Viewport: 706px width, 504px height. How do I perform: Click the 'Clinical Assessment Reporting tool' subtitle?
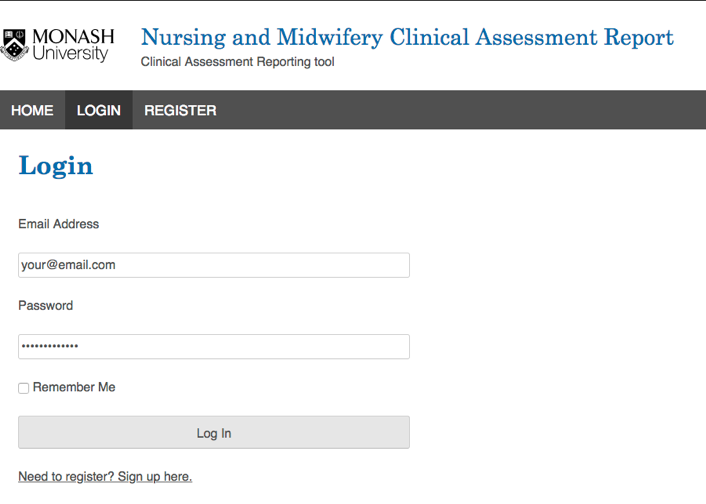tap(238, 62)
